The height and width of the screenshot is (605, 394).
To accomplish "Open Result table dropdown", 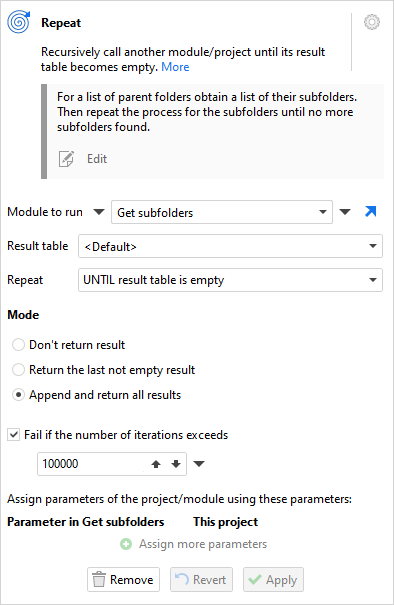I will click(x=230, y=246).
